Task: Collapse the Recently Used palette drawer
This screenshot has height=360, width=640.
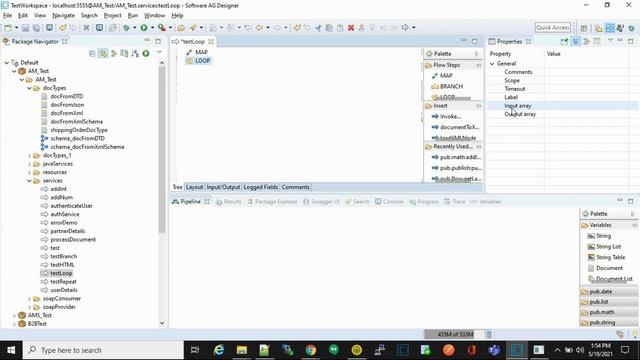Action: (x=452, y=146)
